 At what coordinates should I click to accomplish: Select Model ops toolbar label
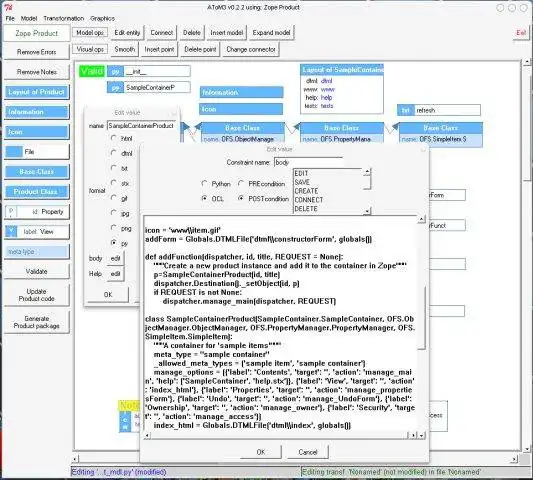coord(90,33)
